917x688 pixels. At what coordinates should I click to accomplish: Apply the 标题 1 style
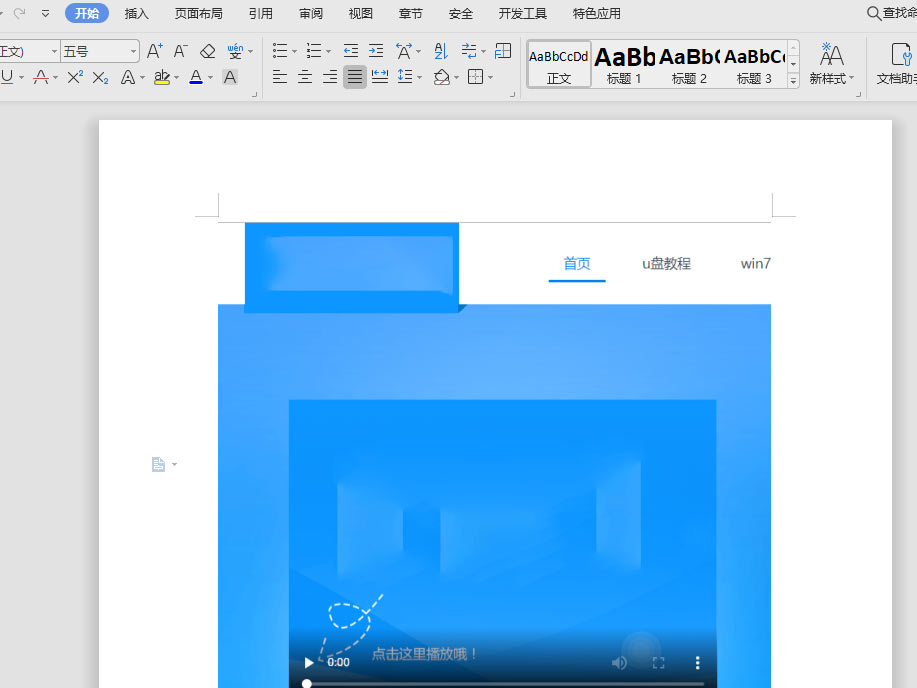[625, 62]
